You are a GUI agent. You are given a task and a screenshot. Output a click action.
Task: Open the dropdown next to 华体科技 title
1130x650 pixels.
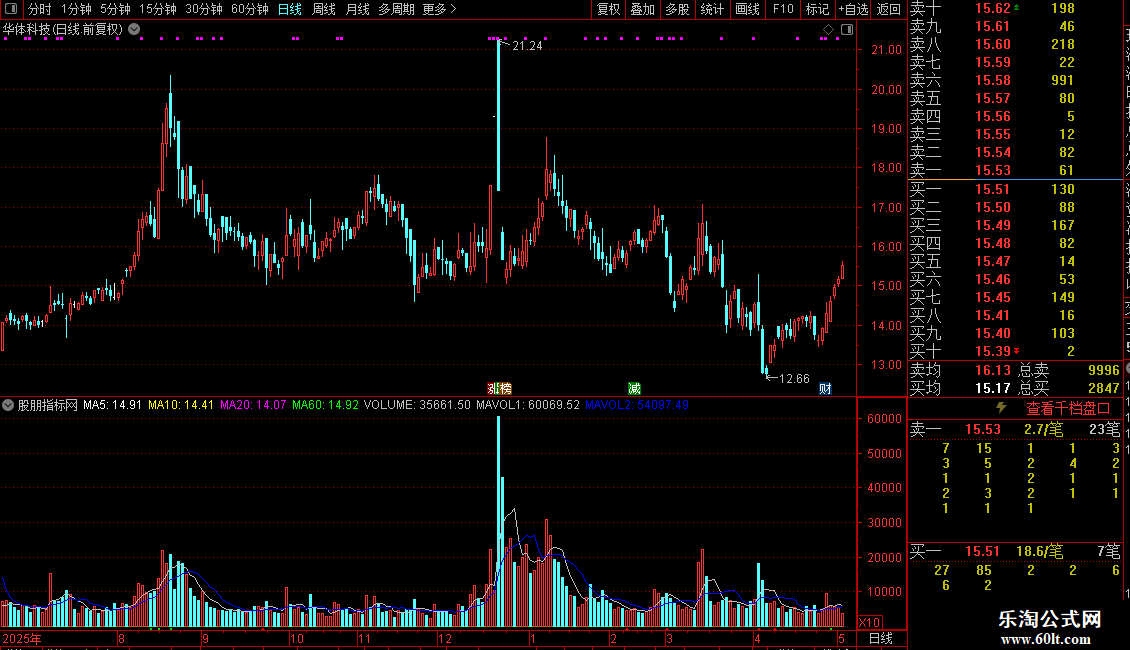click(134, 30)
